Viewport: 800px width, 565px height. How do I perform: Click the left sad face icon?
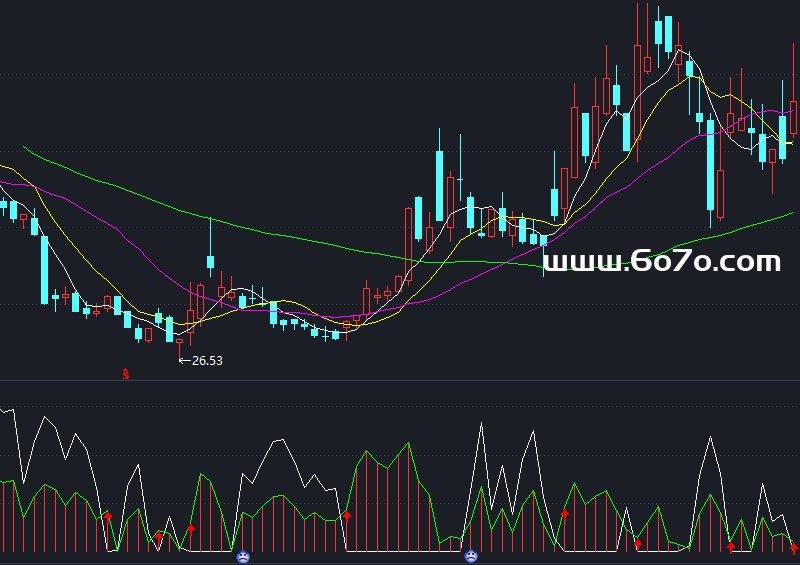242,556
